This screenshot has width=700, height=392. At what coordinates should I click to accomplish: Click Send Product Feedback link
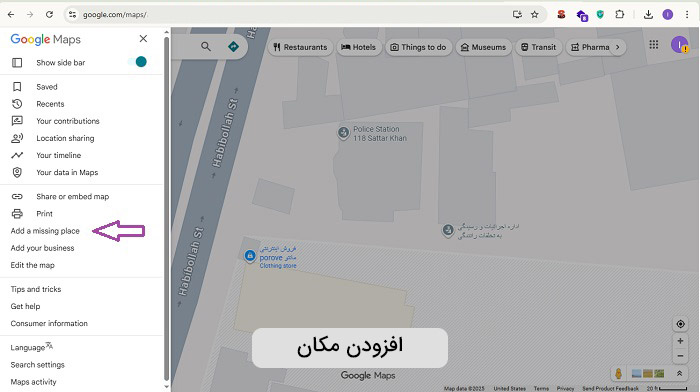[610, 388]
